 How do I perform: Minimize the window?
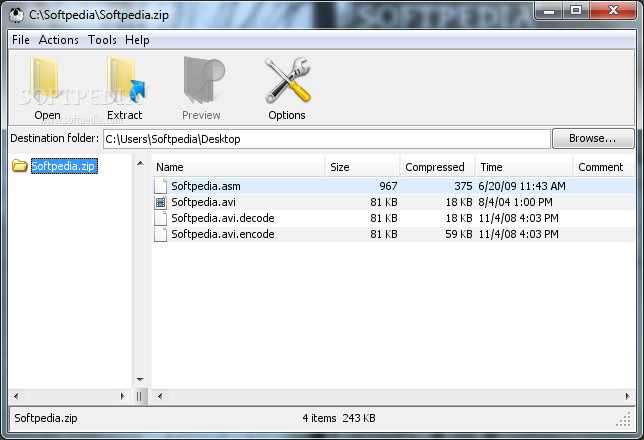[x=548, y=11]
